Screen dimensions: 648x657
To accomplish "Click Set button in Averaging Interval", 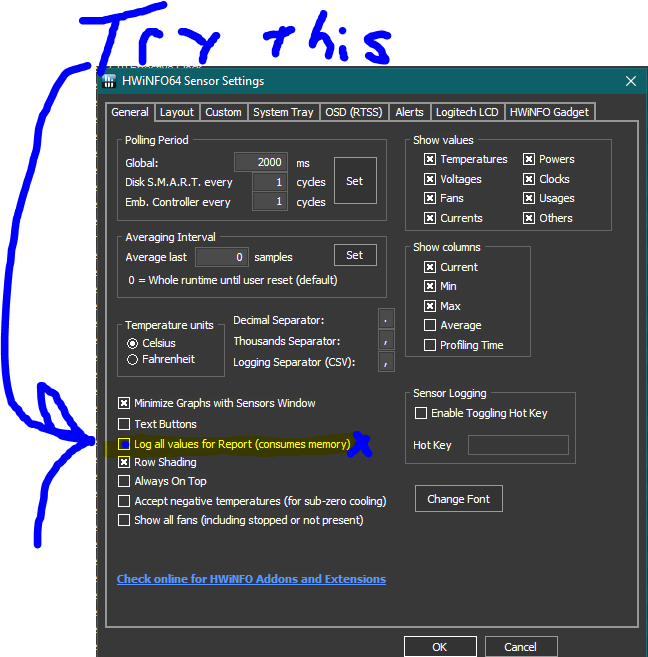I will (x=355, y=255).
